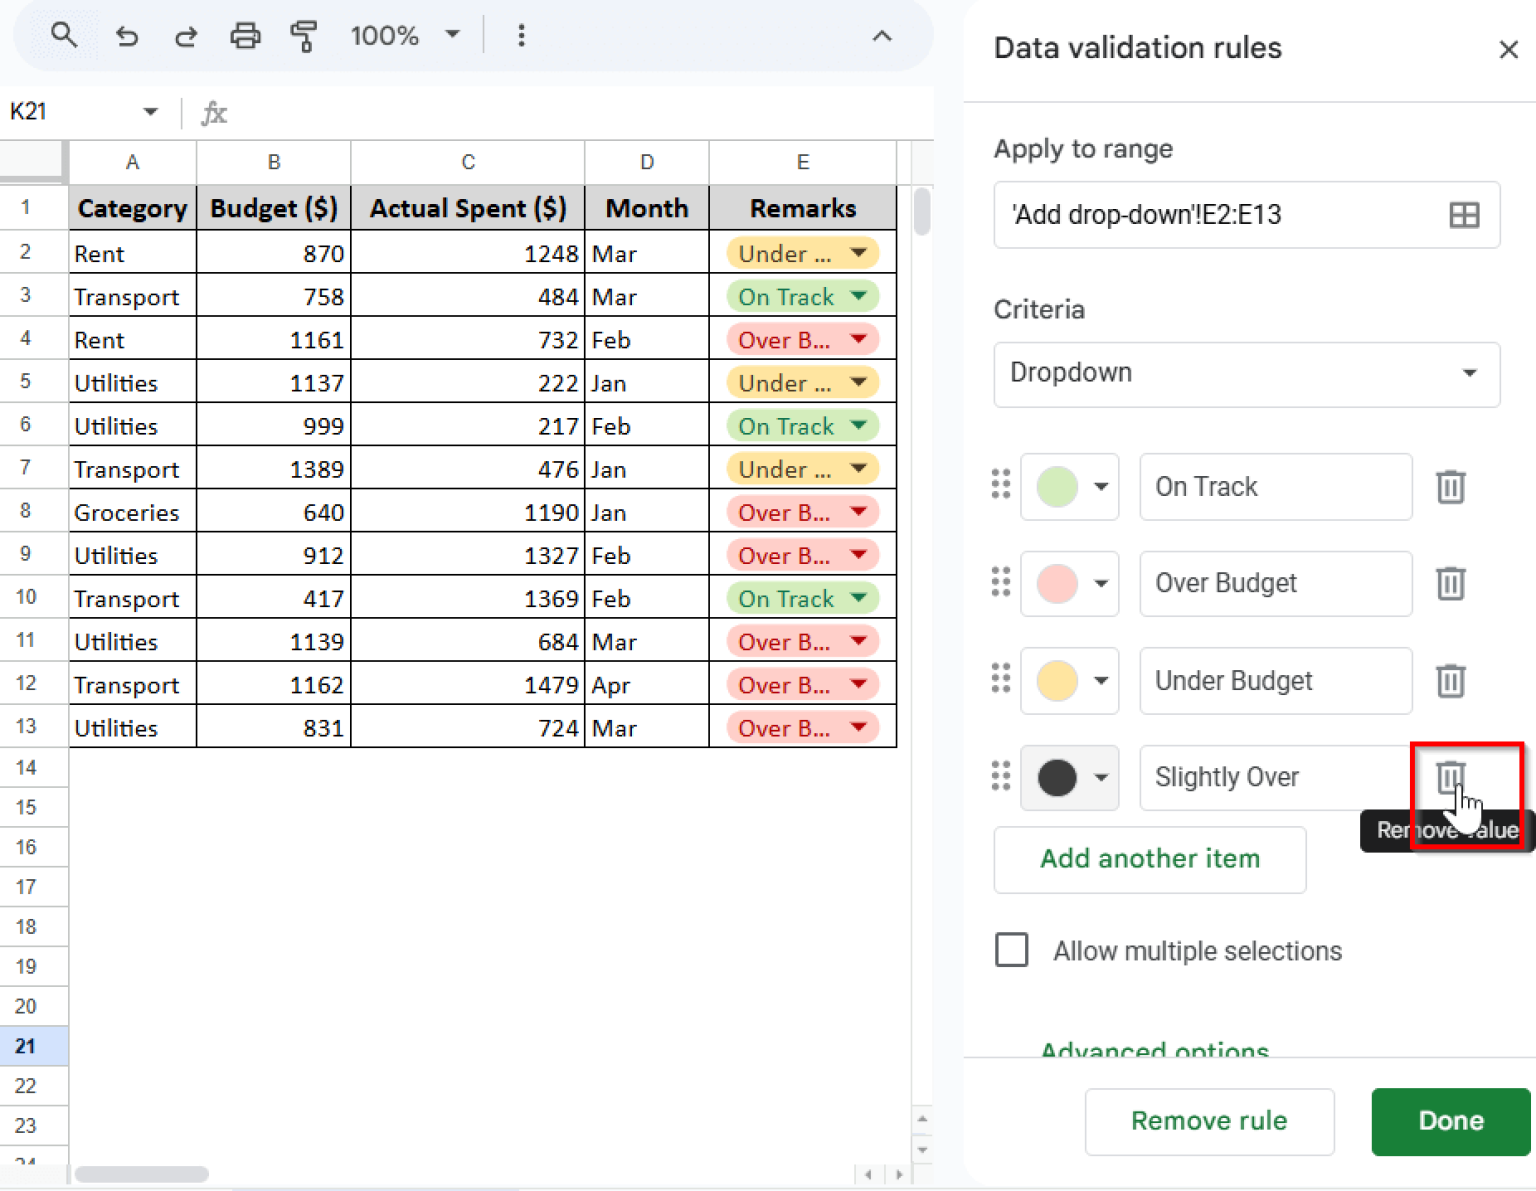Redo the last action
The image size is (1536, 1191).
pyautogui.click(x=185, y=35)
